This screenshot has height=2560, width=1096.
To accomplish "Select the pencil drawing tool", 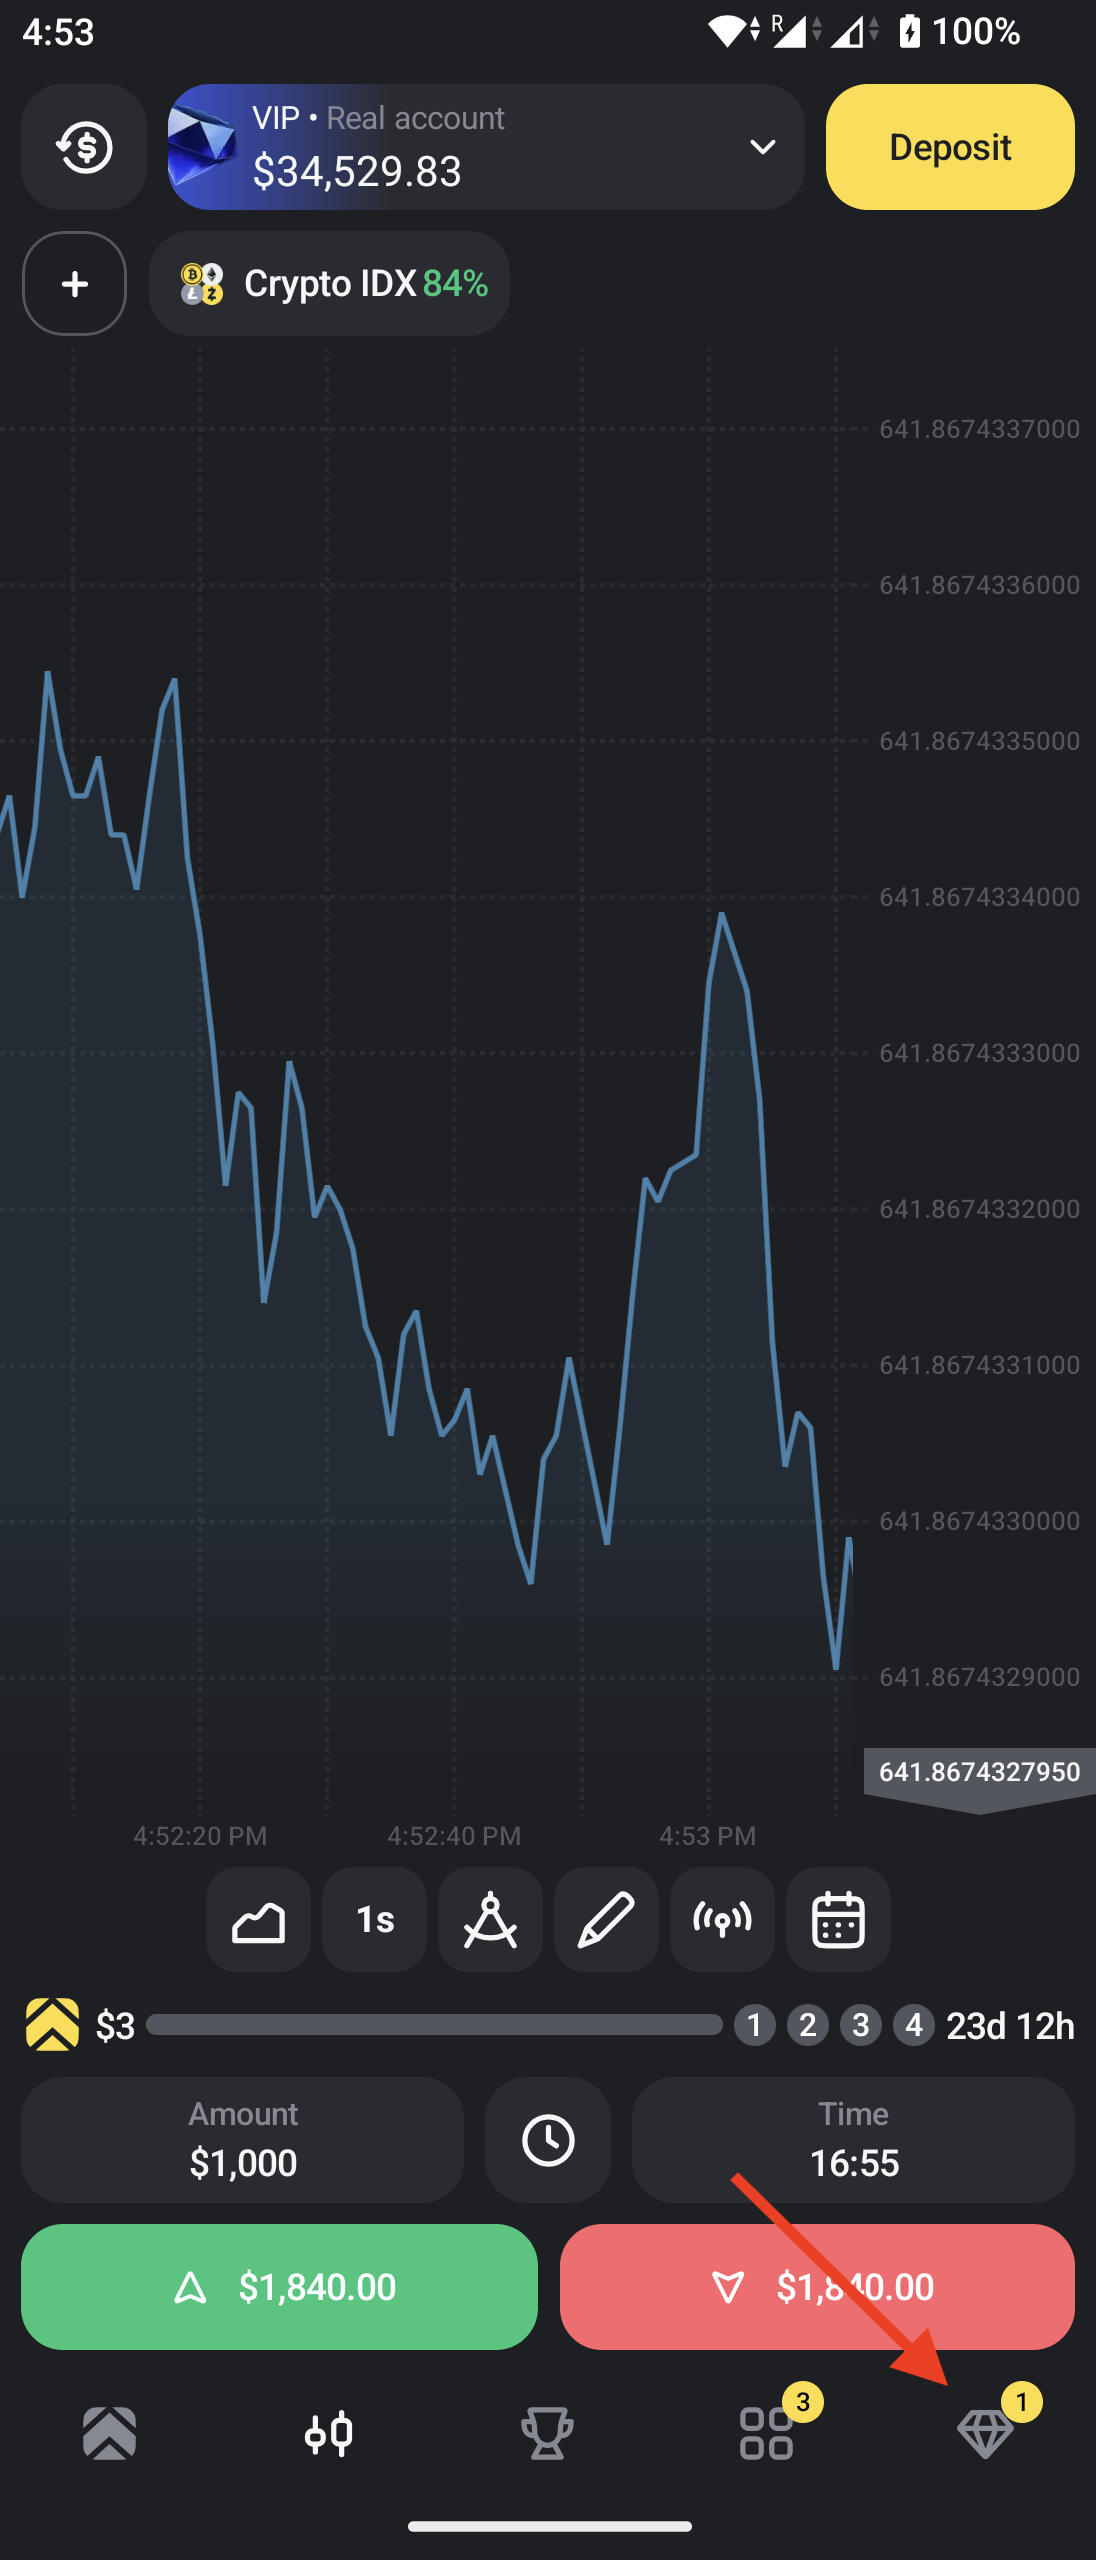I will tap(606, 1919).
